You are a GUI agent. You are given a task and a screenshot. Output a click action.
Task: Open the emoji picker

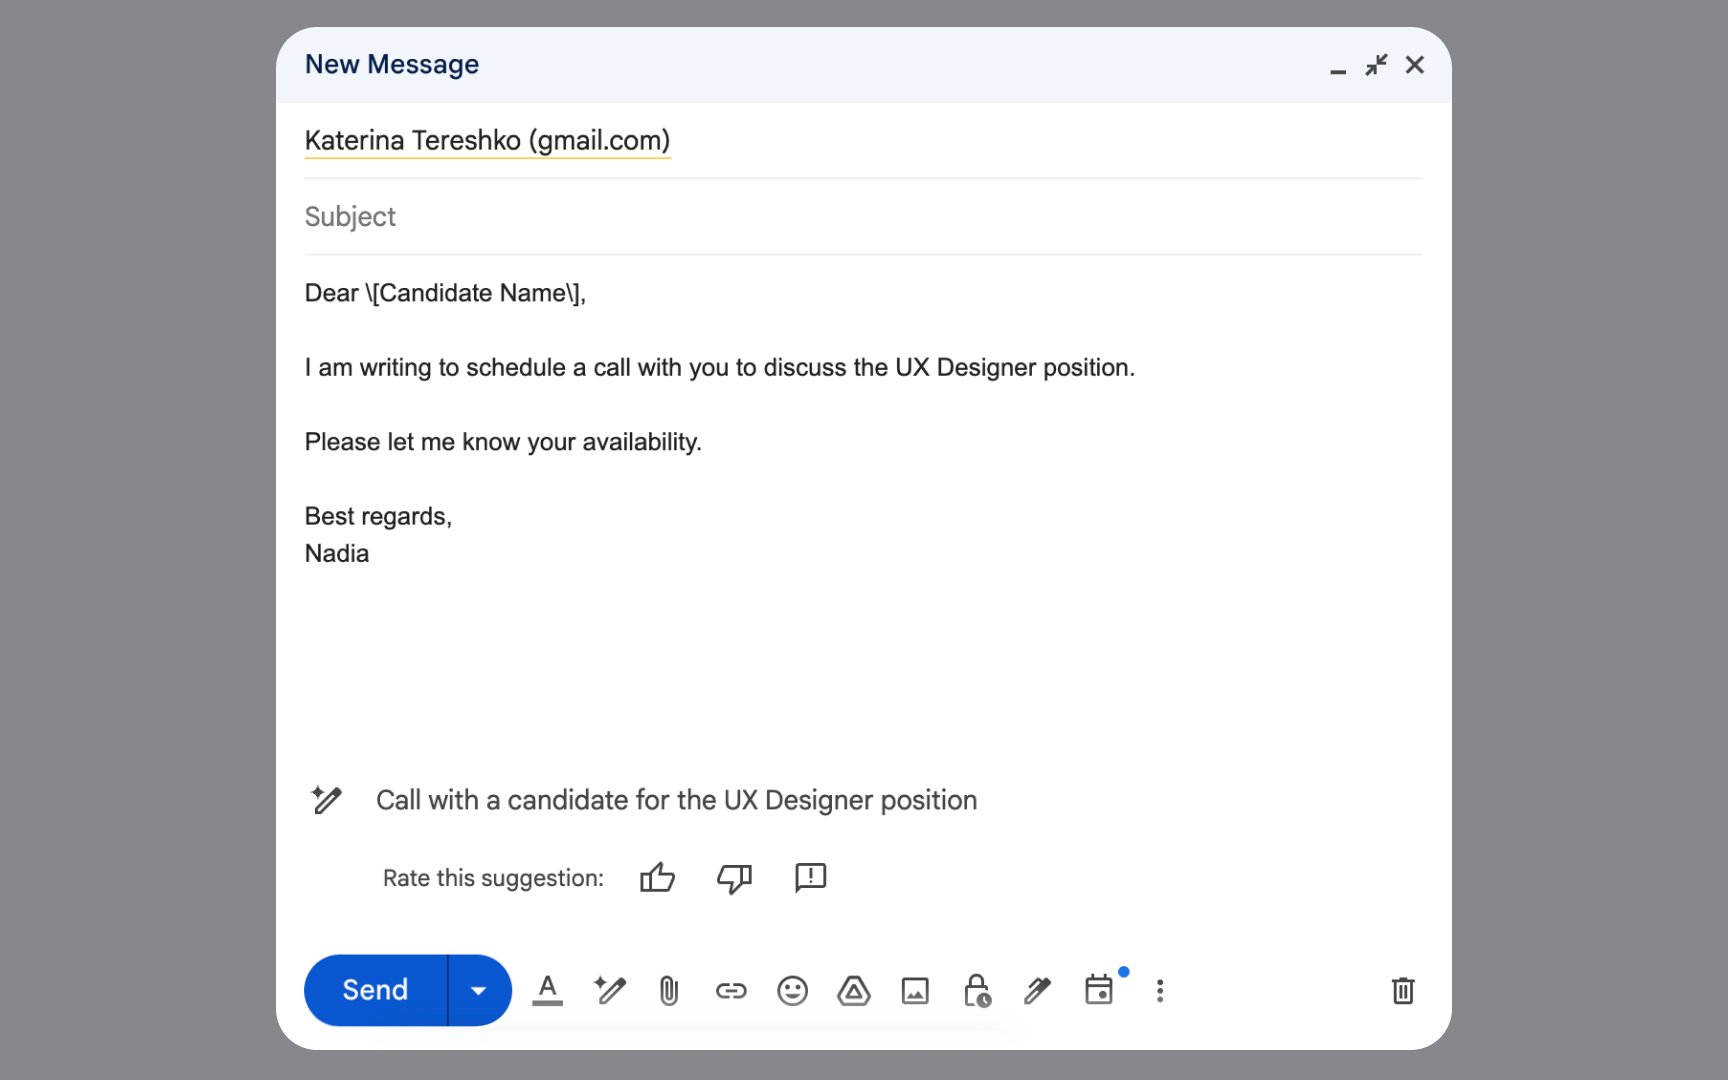pos(792,990)
